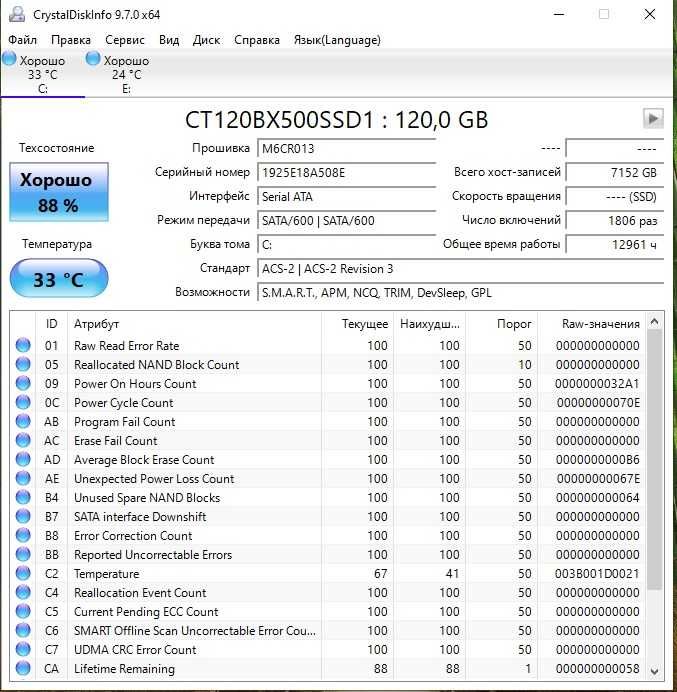Click the status icon of Lifetime Remaining

pyautogui.click(x=23, y=668)
